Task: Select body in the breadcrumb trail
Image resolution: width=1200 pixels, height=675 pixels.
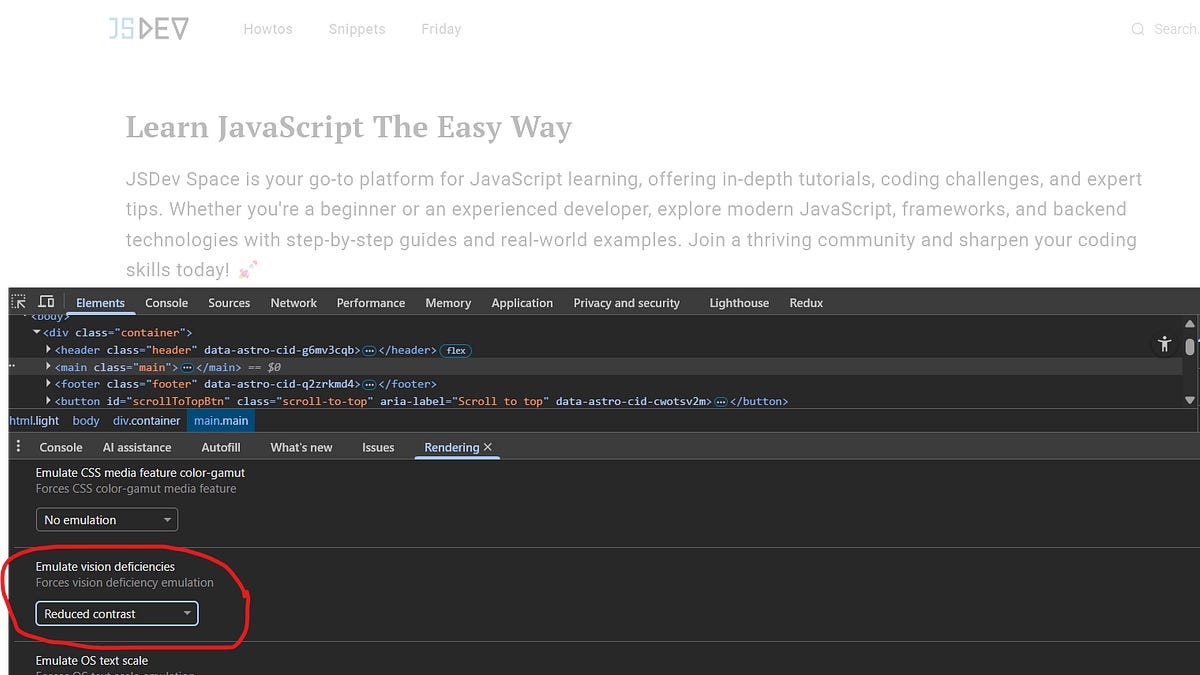Action: click(x=86, y=420)
